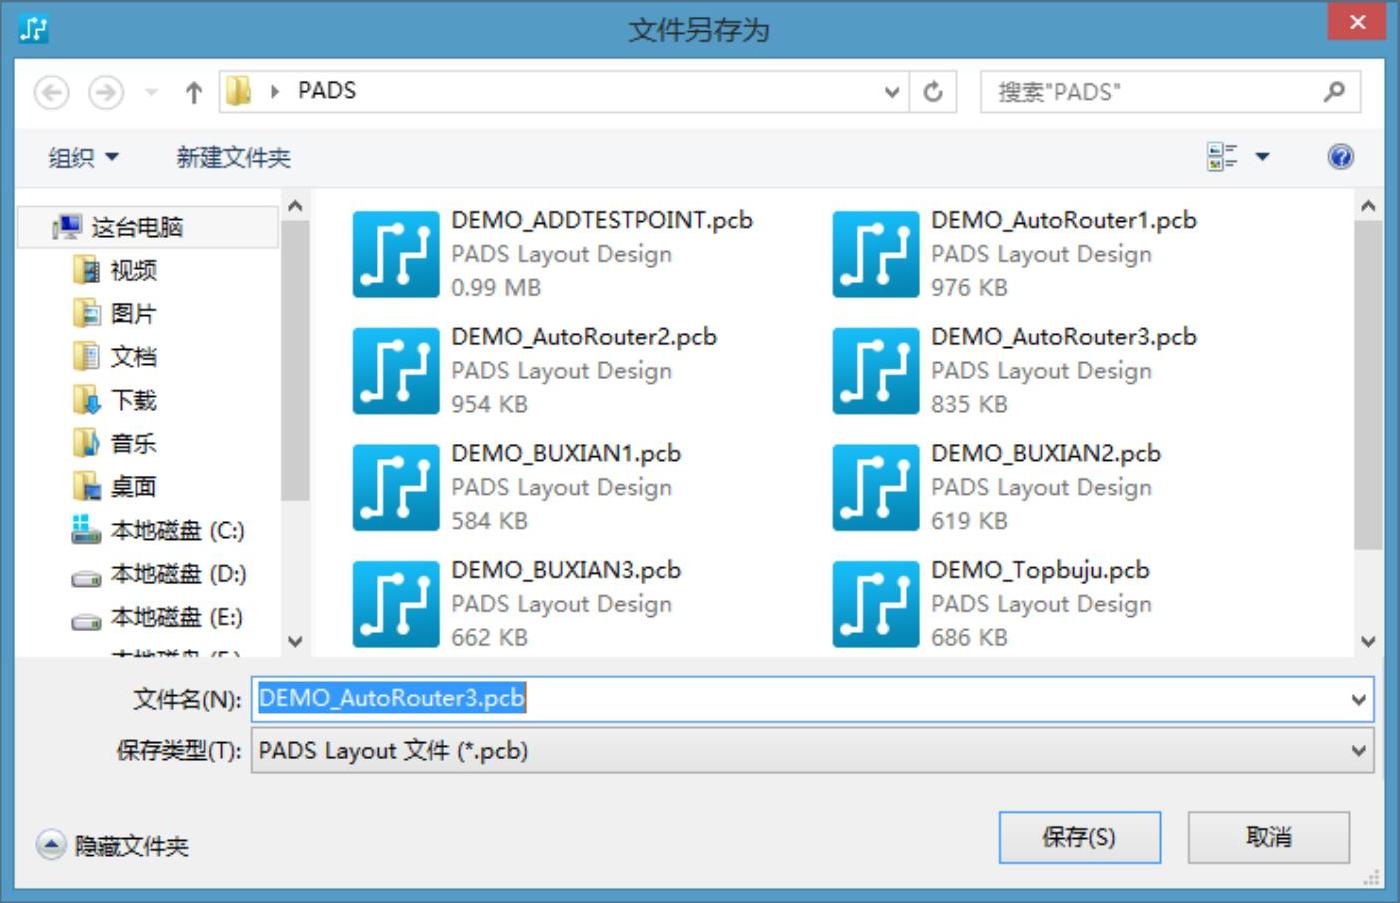The image size is (1400, 903).
Task: Click the 桌面 folder icon
Action: 87,487
